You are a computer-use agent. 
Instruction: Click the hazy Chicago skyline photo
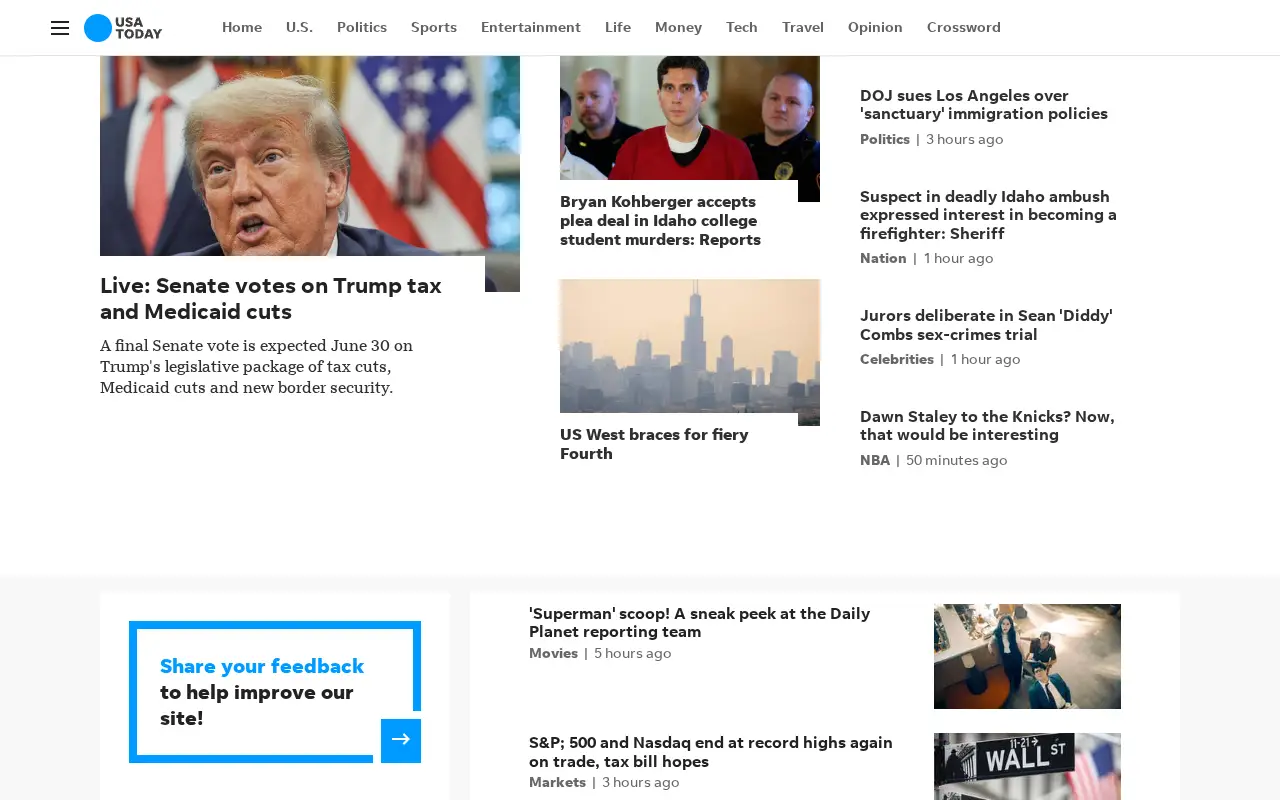[690, 346]
